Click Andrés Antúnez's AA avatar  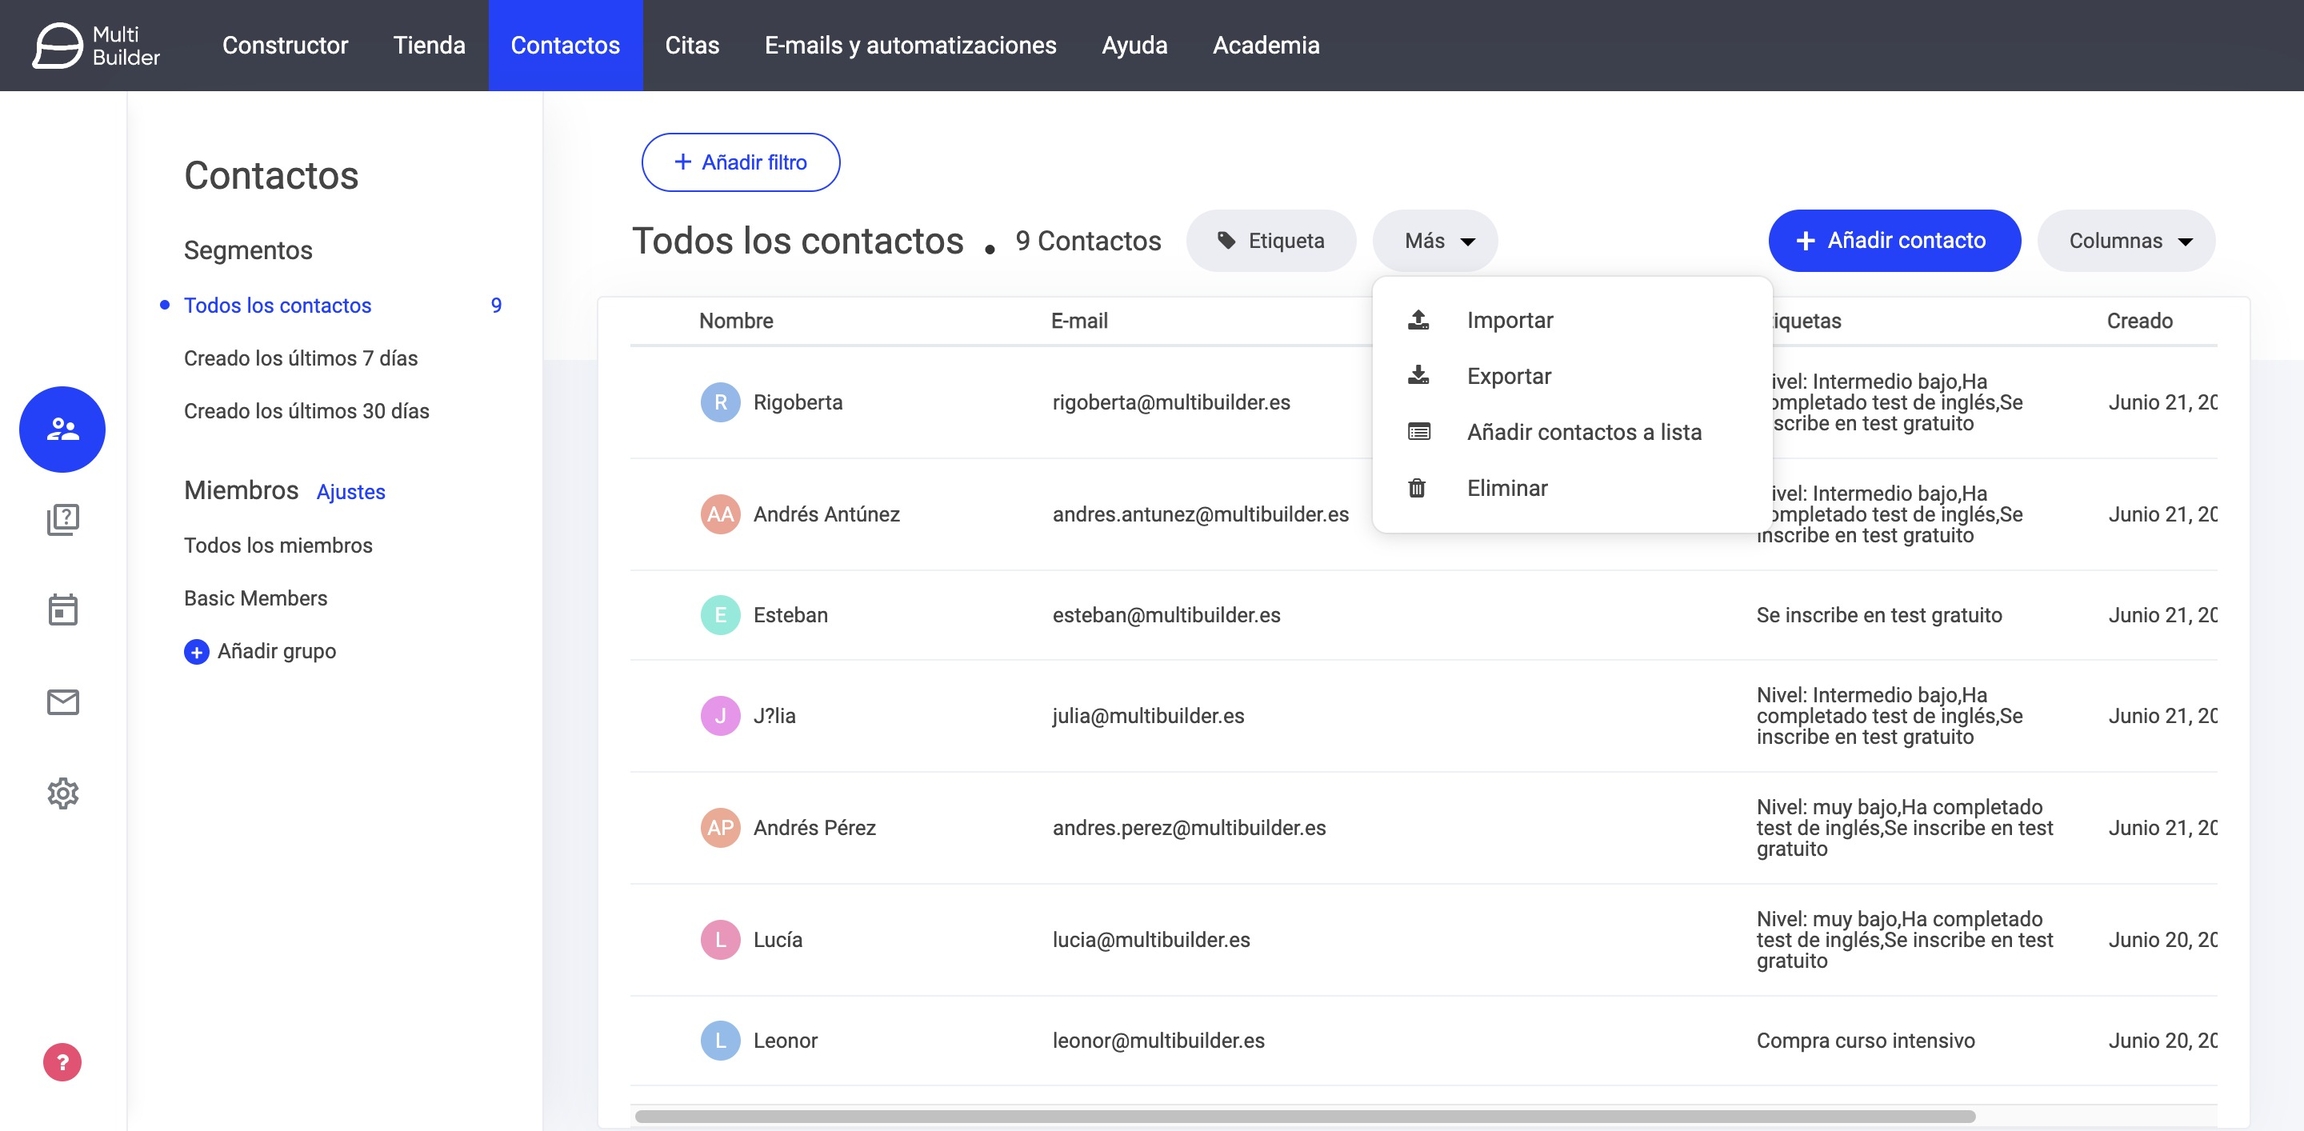tap(720, 514)
